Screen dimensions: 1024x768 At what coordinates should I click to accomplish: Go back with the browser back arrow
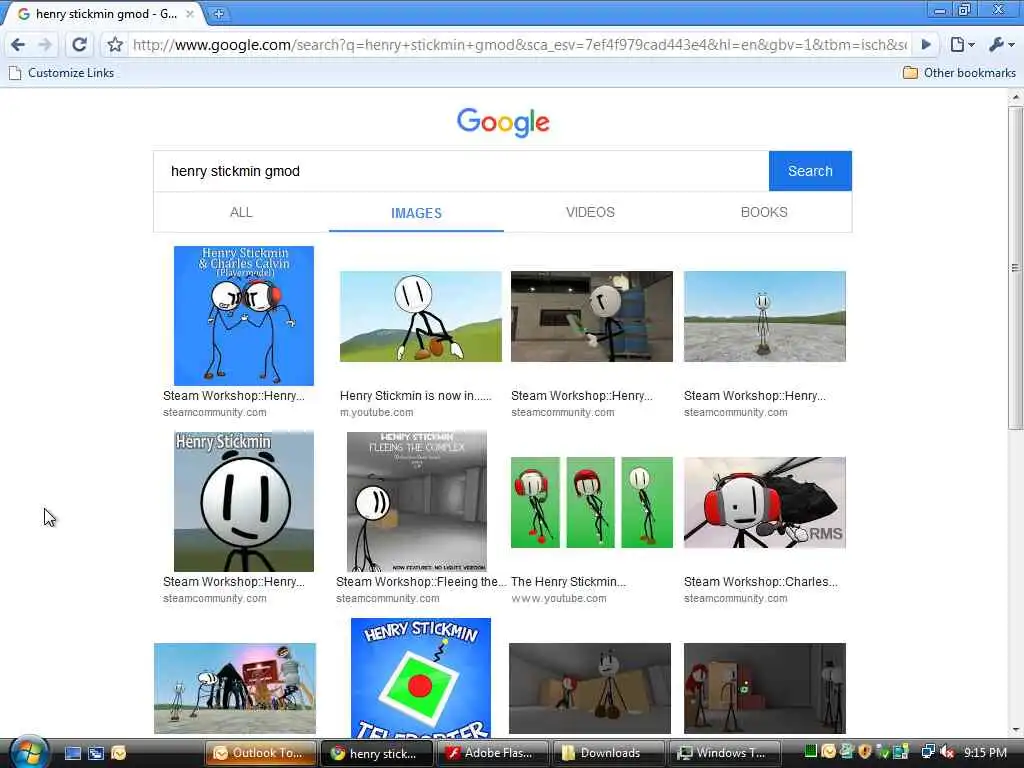point(18,45)
